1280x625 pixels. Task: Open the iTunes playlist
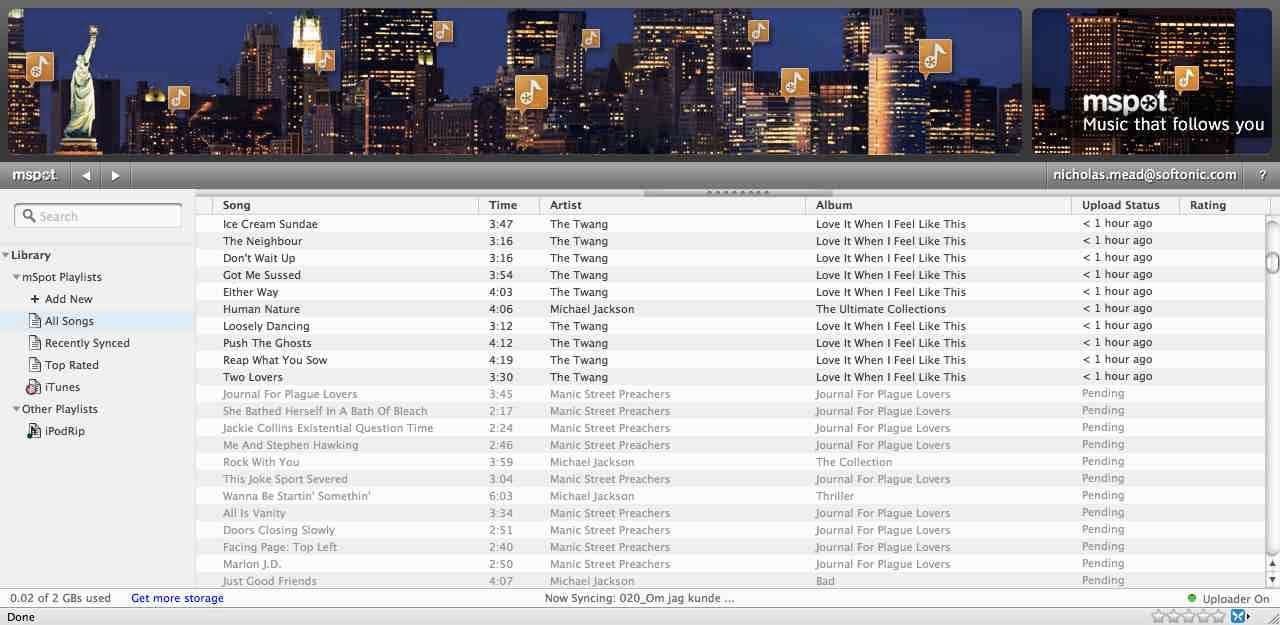click(62, 387)
